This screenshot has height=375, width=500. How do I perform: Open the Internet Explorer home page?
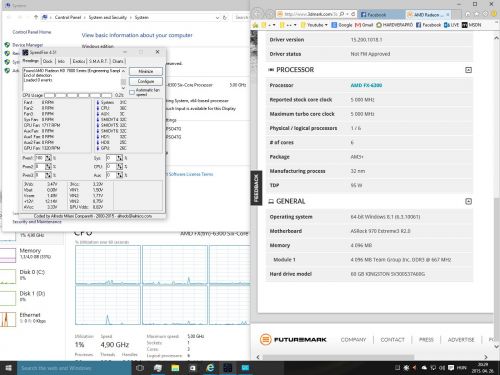click(468, 14)
